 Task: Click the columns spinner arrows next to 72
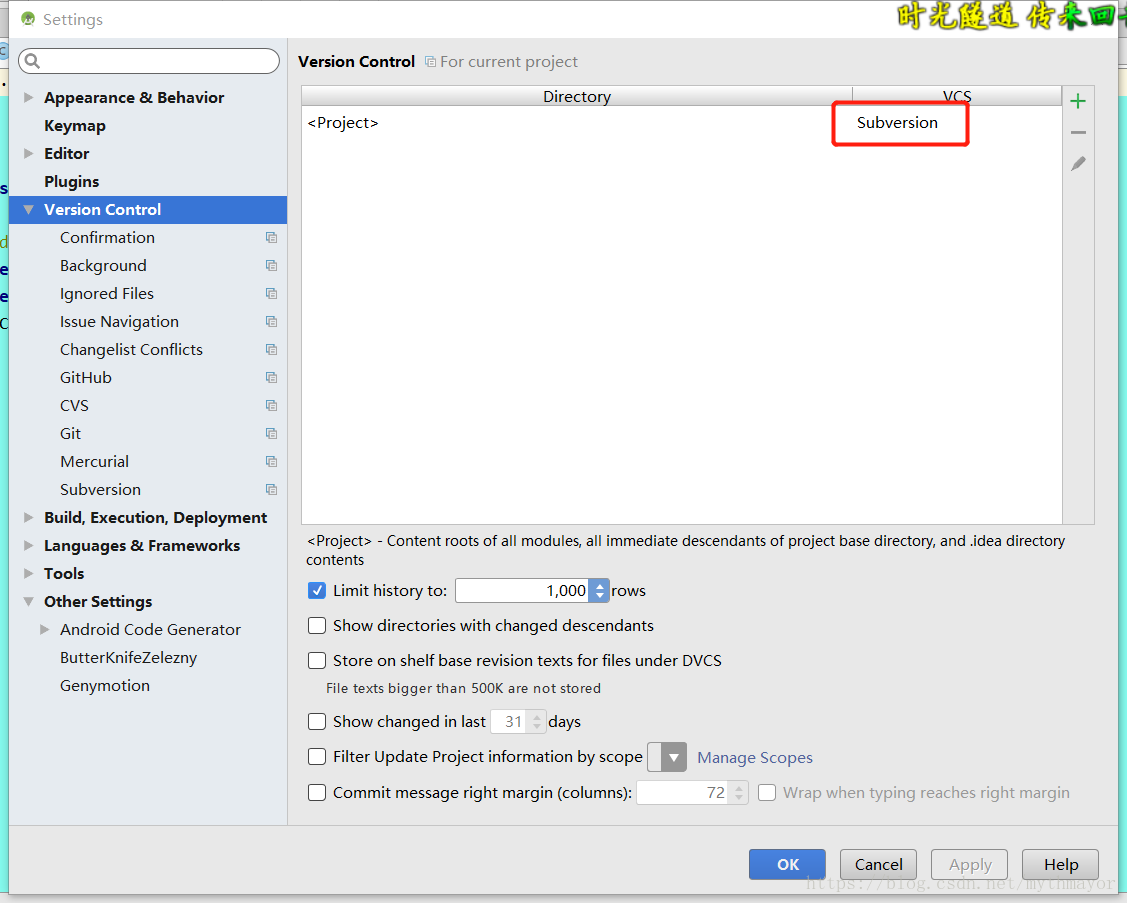pos(738,792)
